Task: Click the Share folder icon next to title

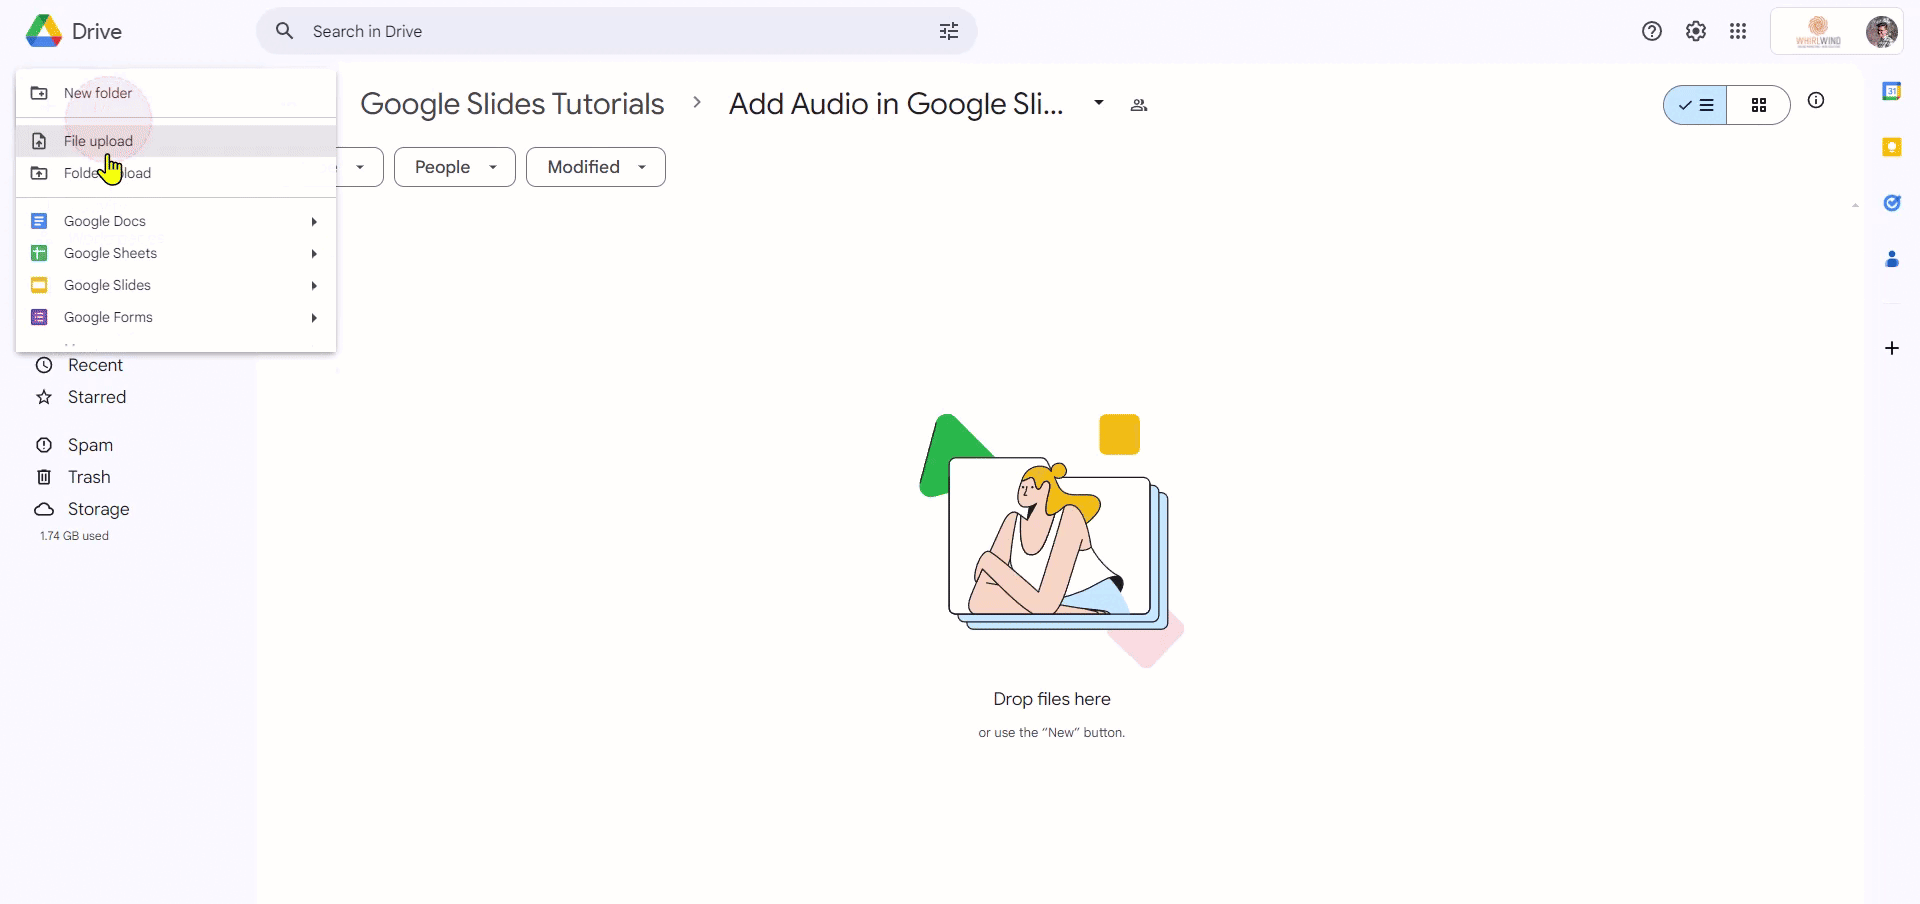Action: point(1139,105)
